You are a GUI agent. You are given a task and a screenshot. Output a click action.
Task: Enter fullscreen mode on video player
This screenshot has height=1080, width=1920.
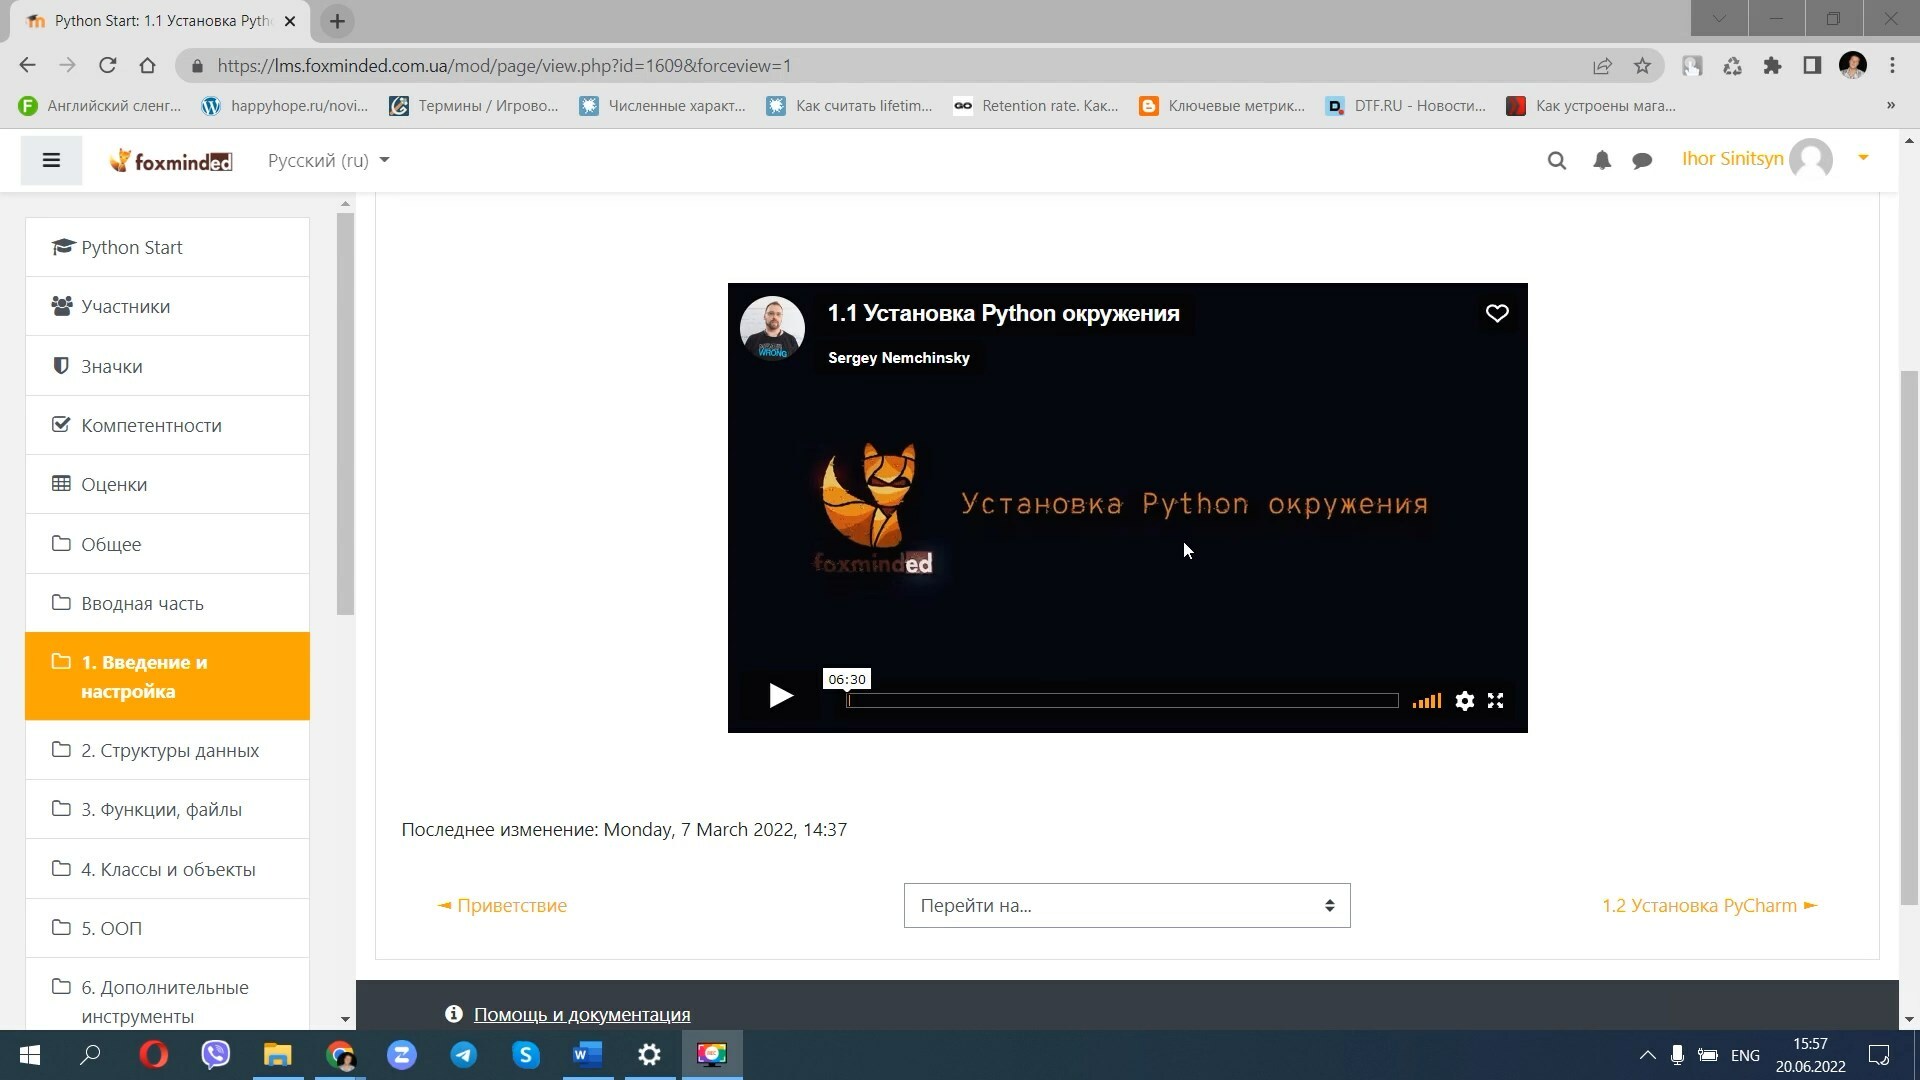1495,701
